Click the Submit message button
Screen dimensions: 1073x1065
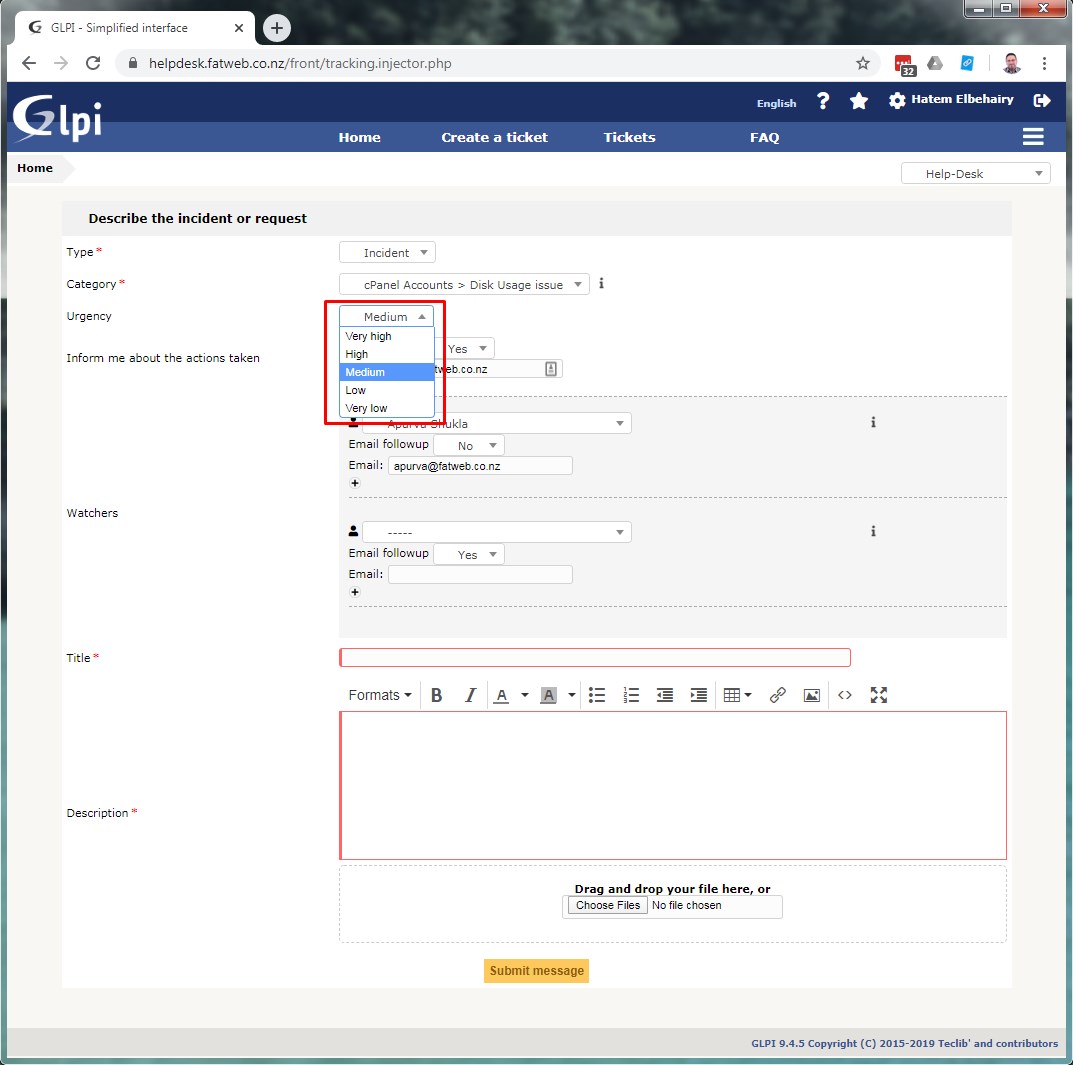pyautogui.click(x=536, y=971)
